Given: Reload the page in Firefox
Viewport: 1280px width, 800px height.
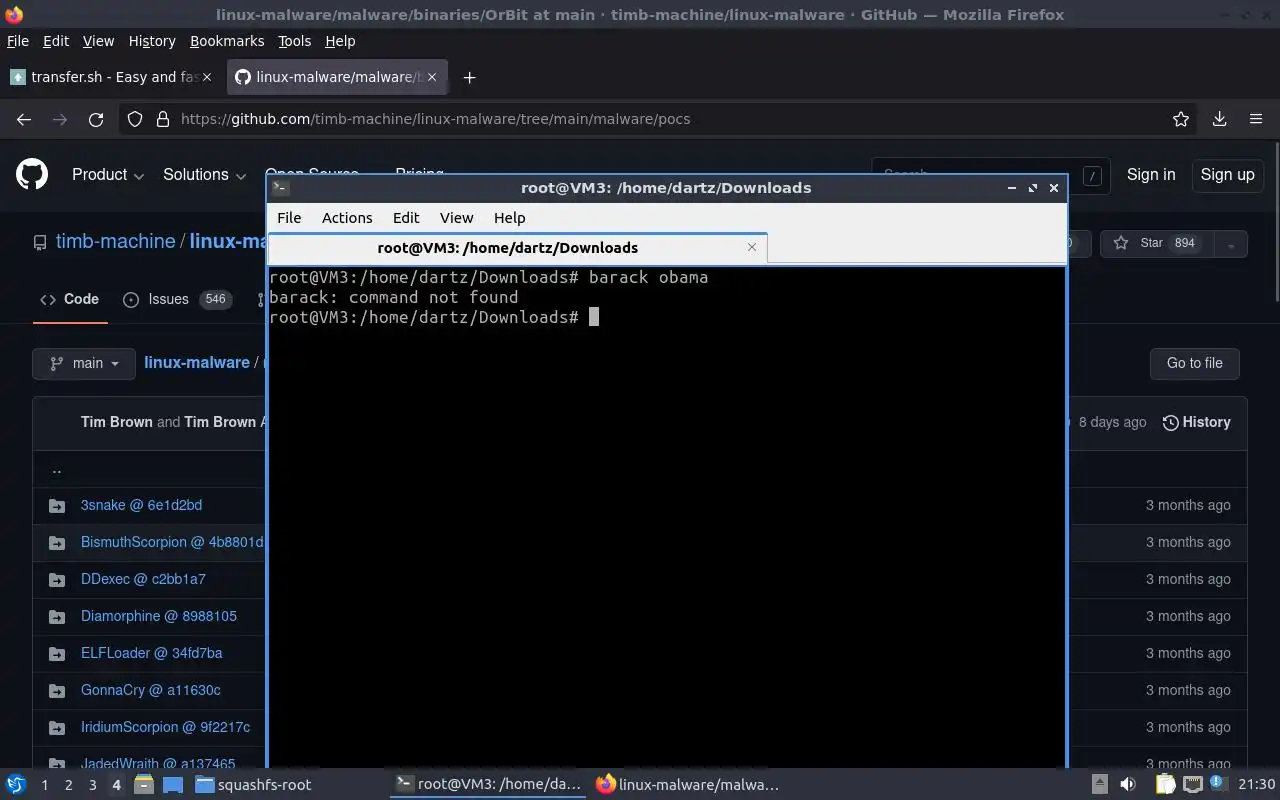Looking at the screenshot, I should point(96,119).
